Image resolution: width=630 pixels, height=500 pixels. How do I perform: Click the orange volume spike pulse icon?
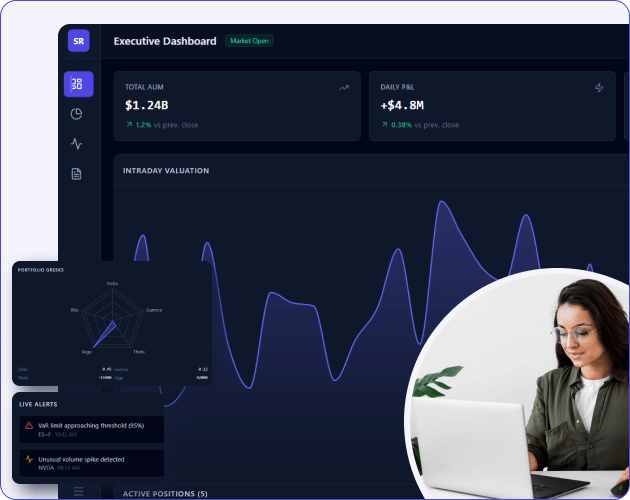coord(29,459)
